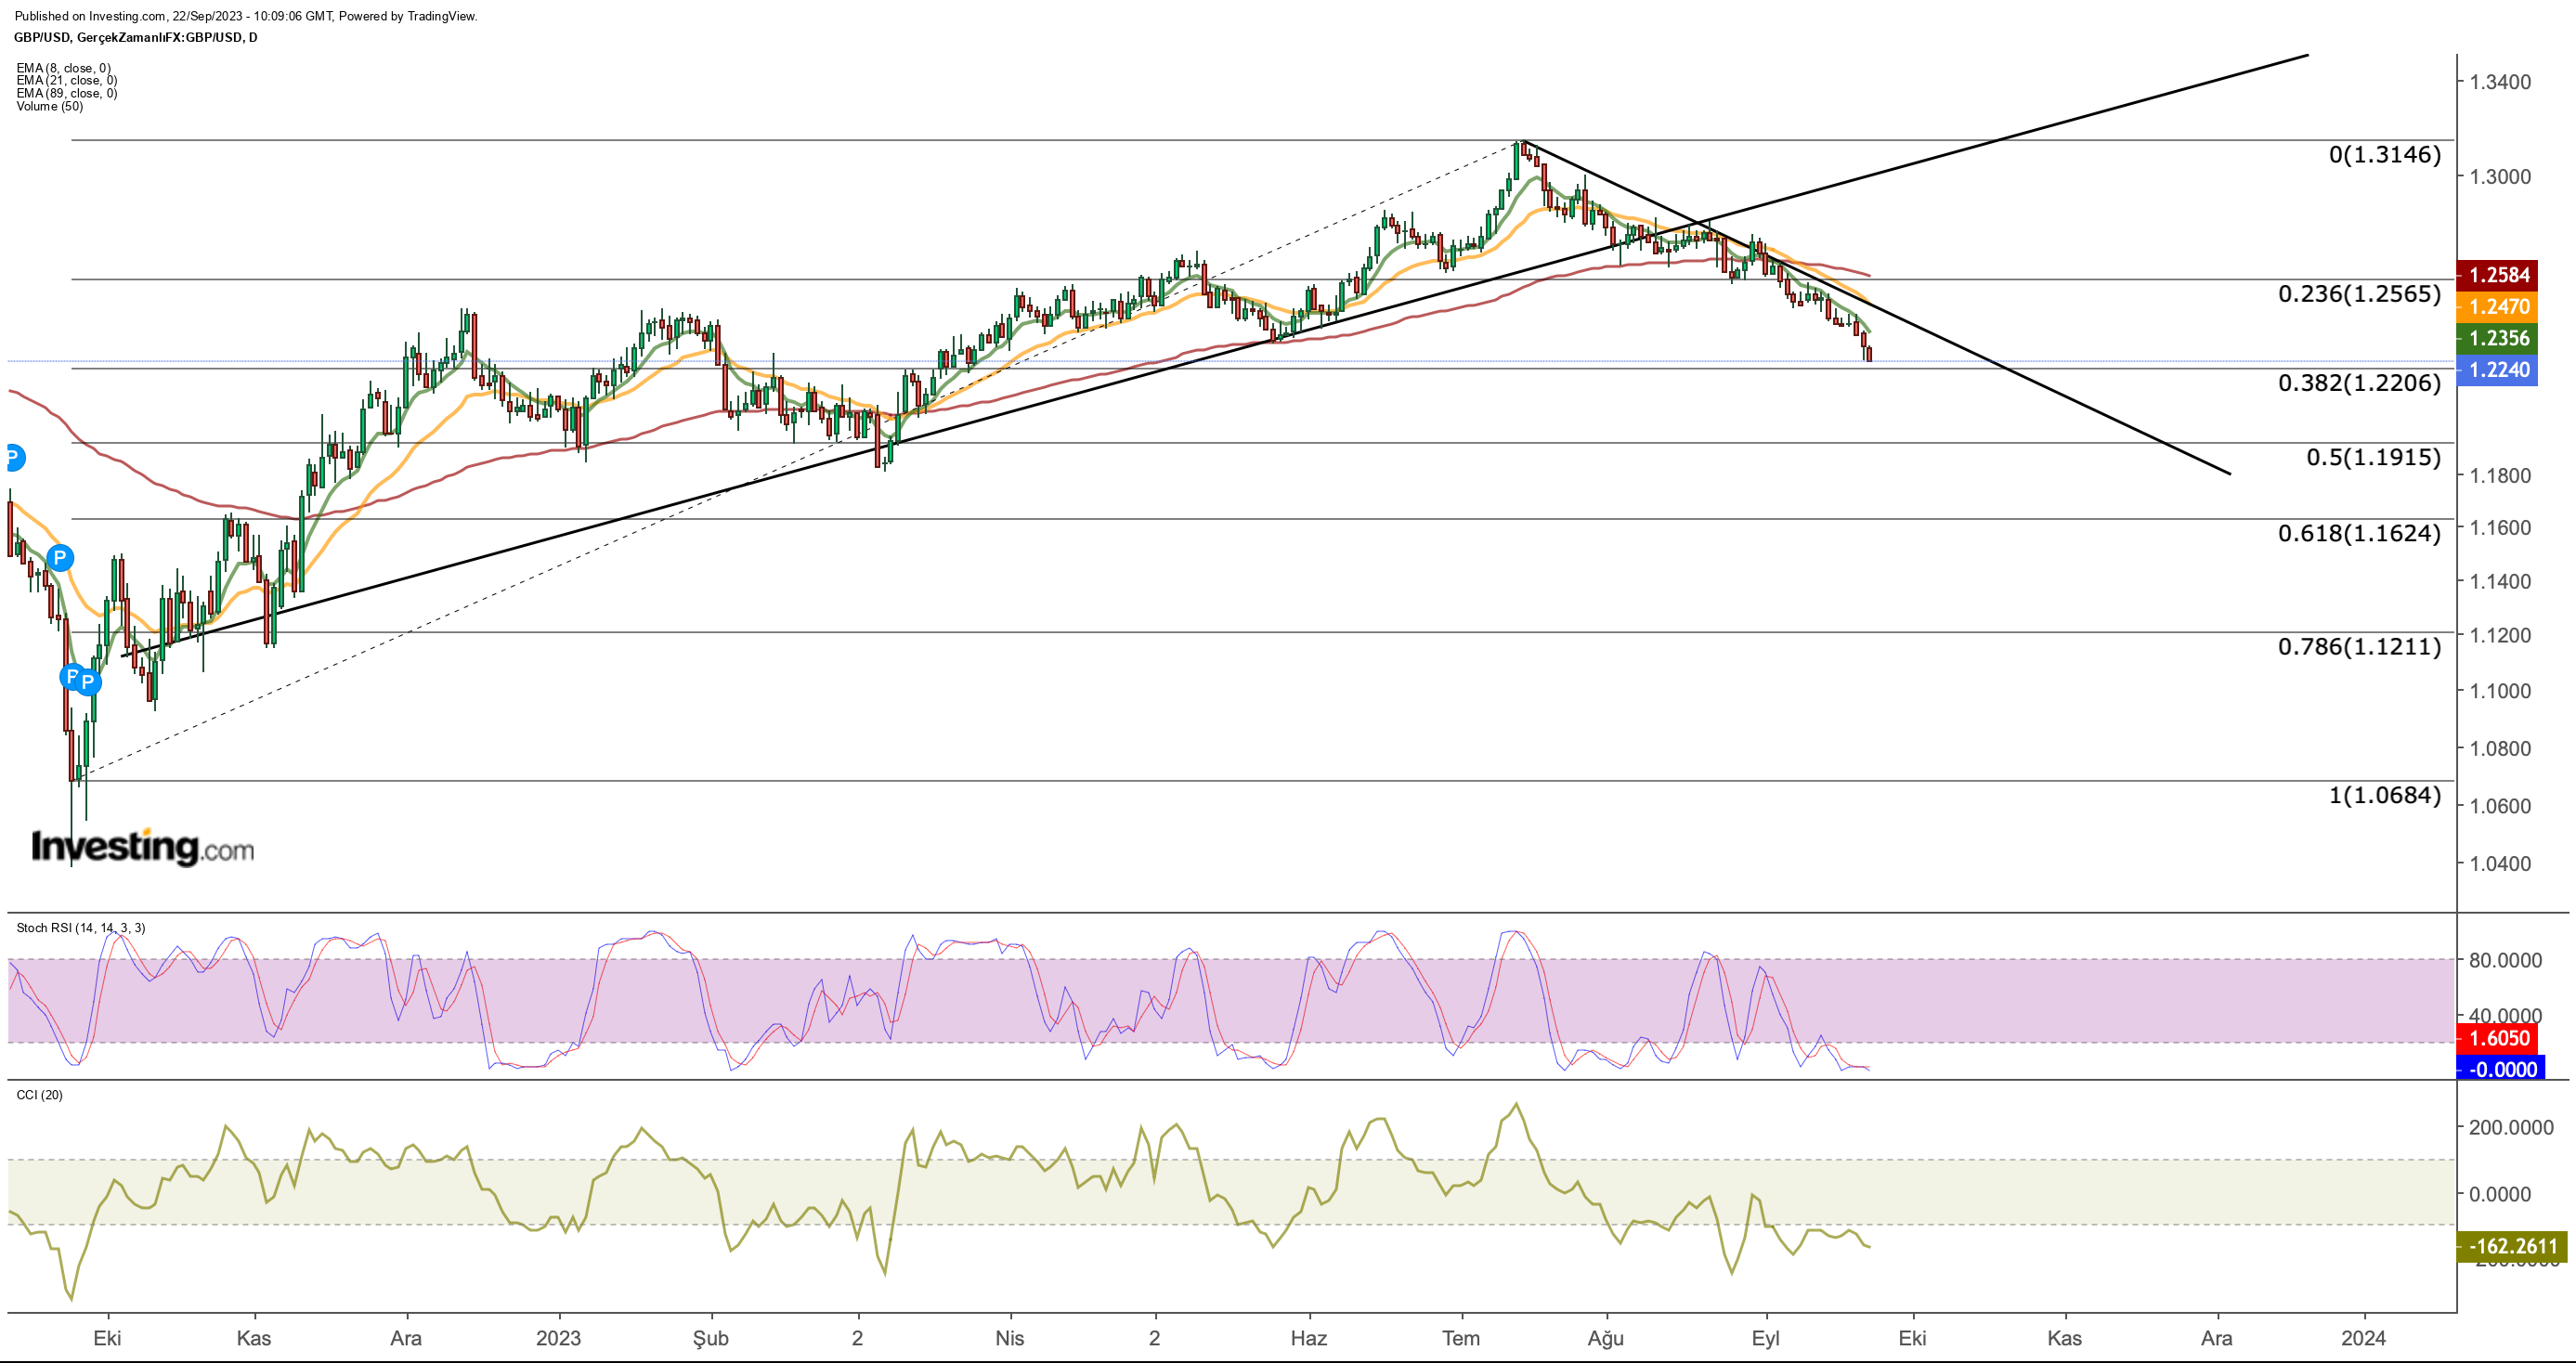
Task: Click the 1.1200 price axis label
Action: tap(2500, 636)
